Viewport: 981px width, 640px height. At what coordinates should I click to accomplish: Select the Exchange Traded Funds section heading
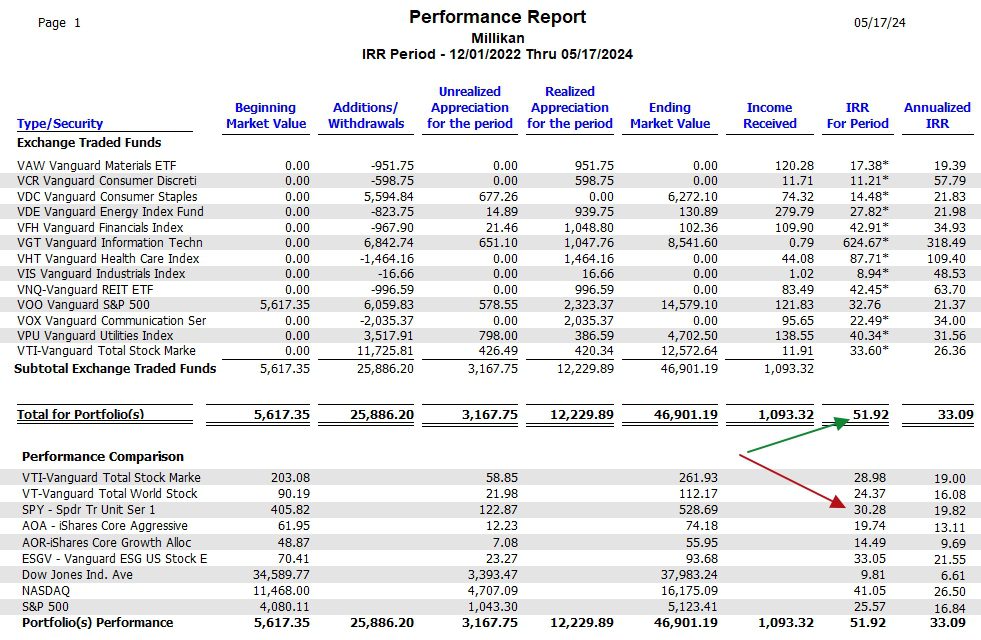(x=89, y=143)
